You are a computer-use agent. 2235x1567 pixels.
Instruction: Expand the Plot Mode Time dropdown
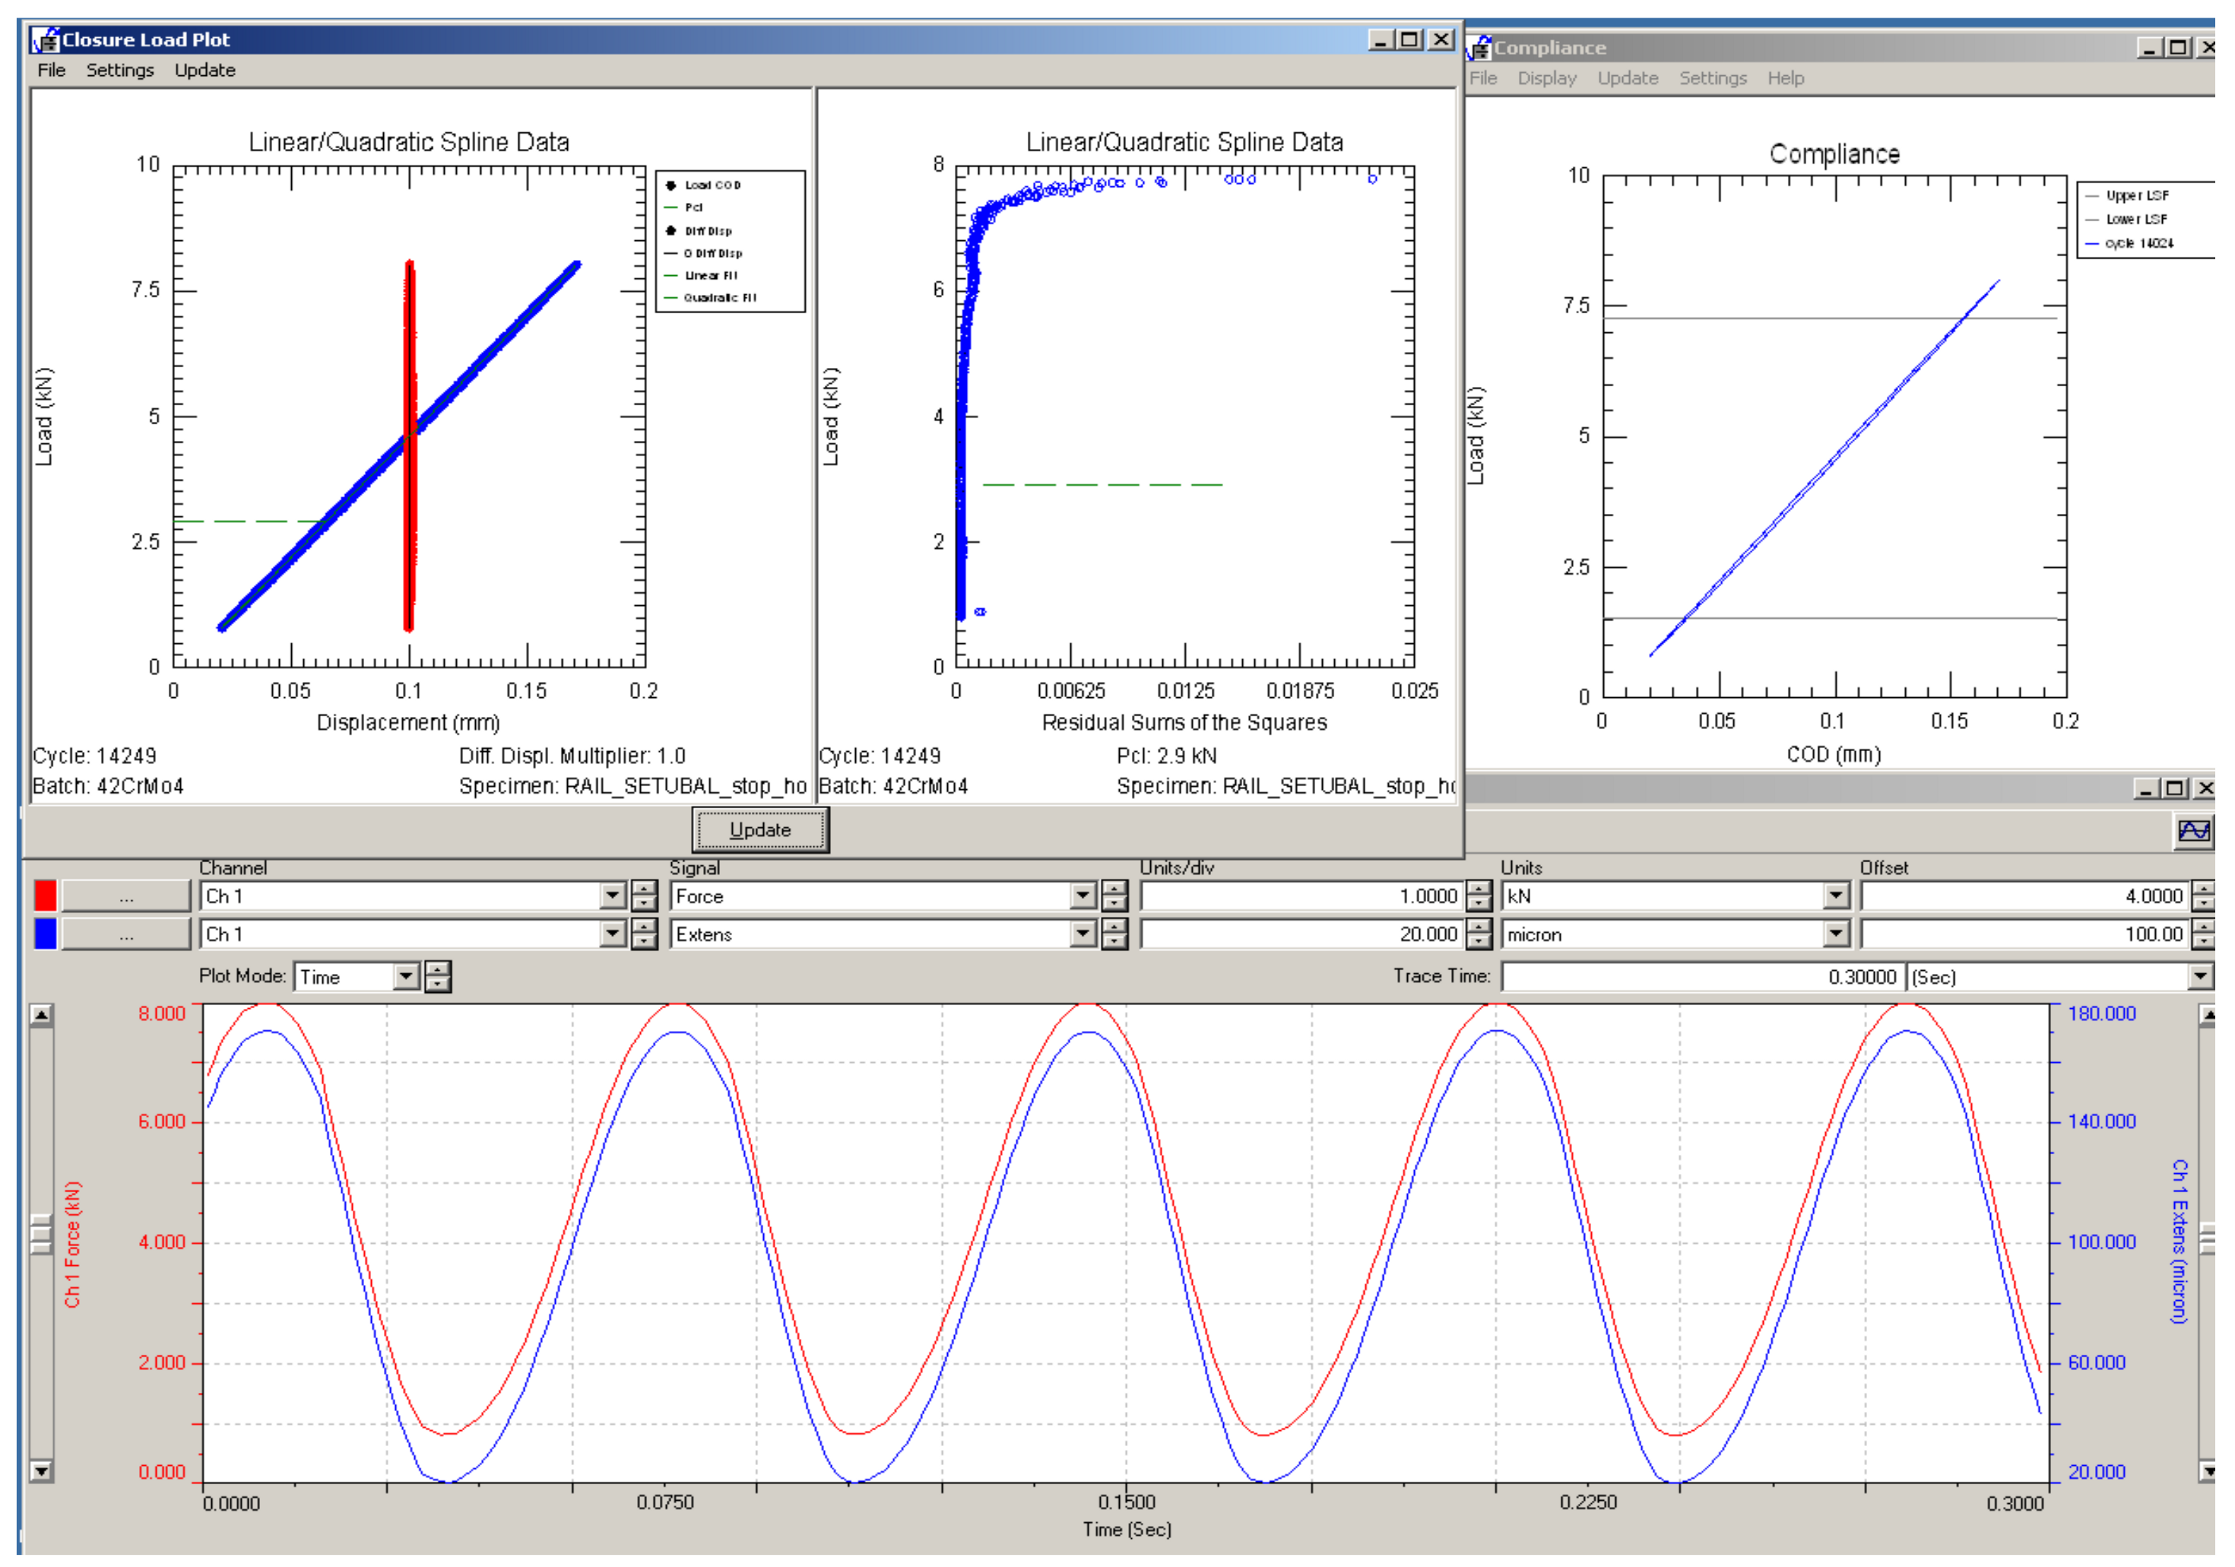coord(406,976)
